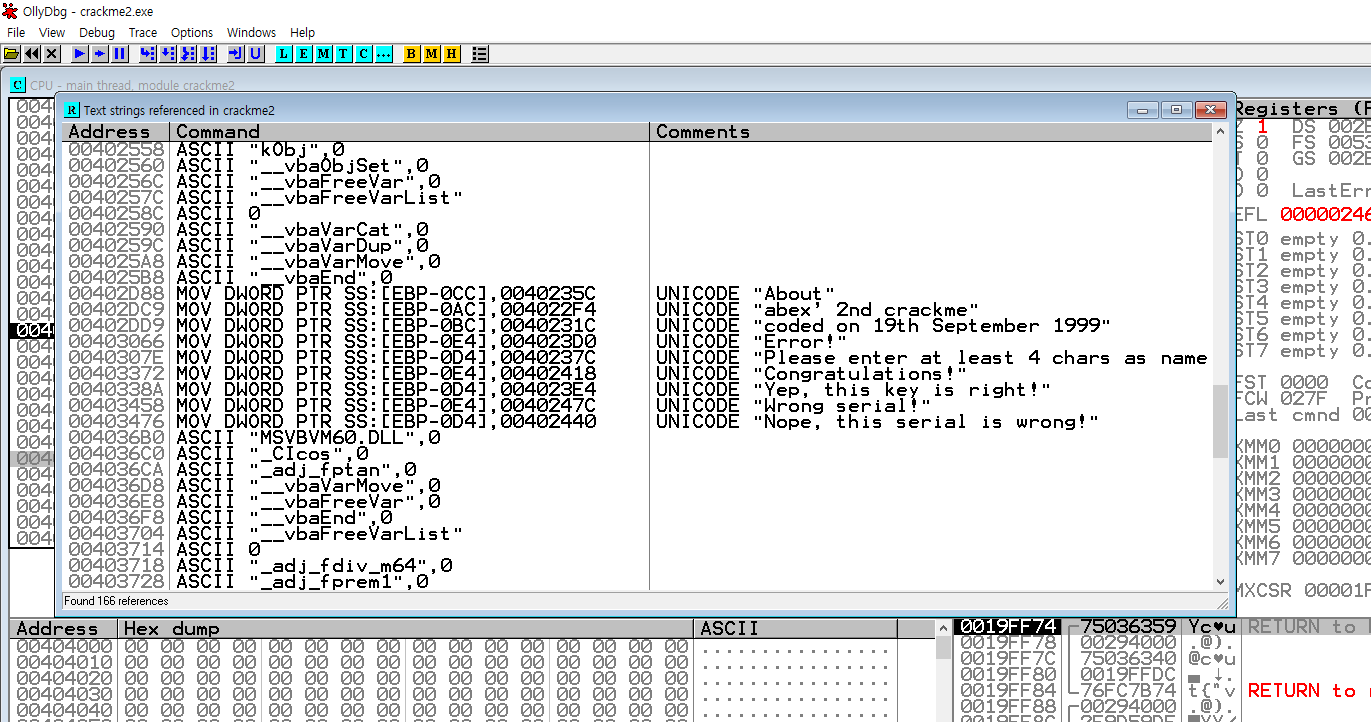
Task: Select row with "abex' 2nd crackme"
Action: pos(637,310)
